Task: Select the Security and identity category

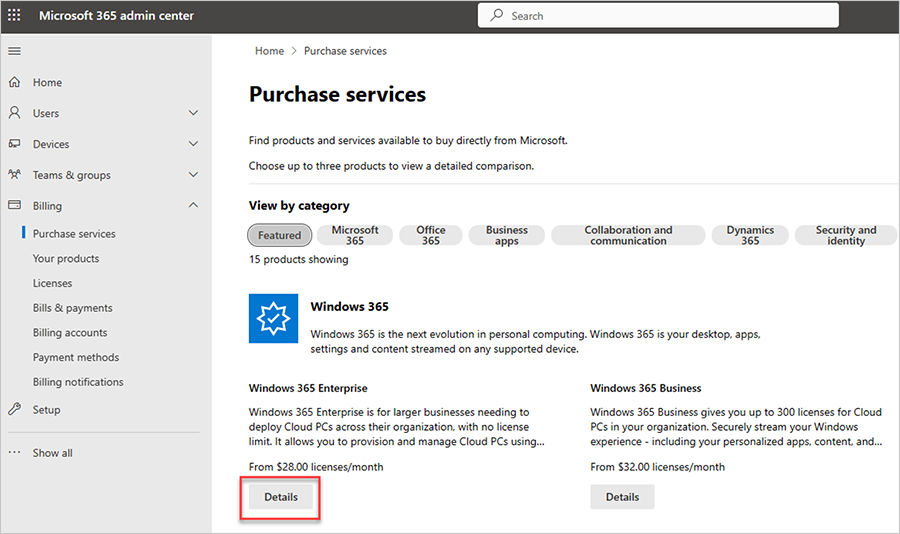Action: (x=845, y=235)
